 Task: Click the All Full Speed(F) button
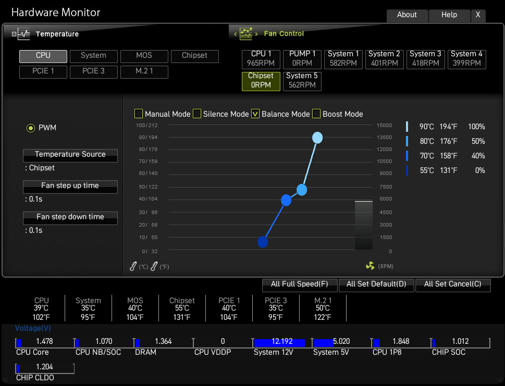[300, 285]
